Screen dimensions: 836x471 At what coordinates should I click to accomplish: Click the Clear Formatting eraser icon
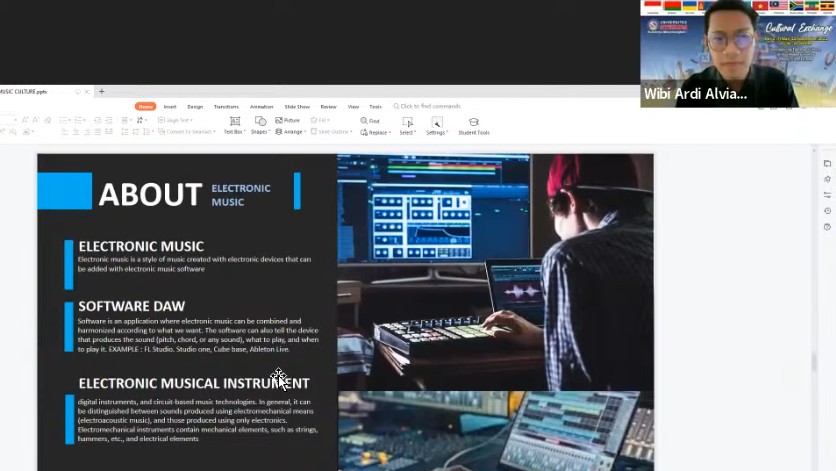click(x=48, y=121)
